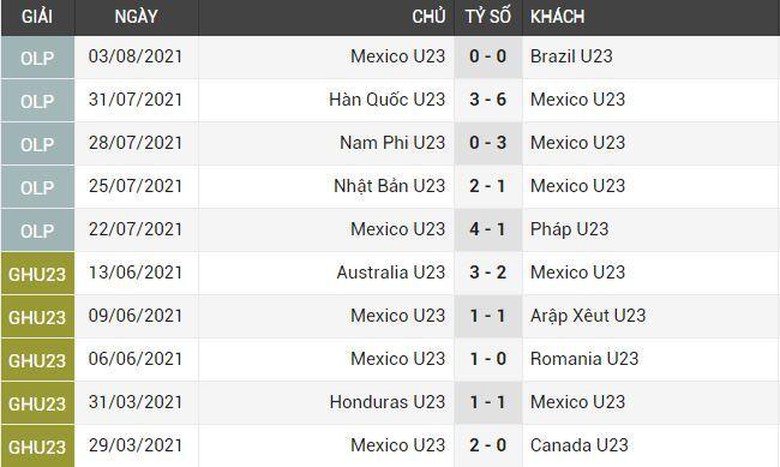Click the NGÀY column header
780x467 pixels.
[135, 17]
